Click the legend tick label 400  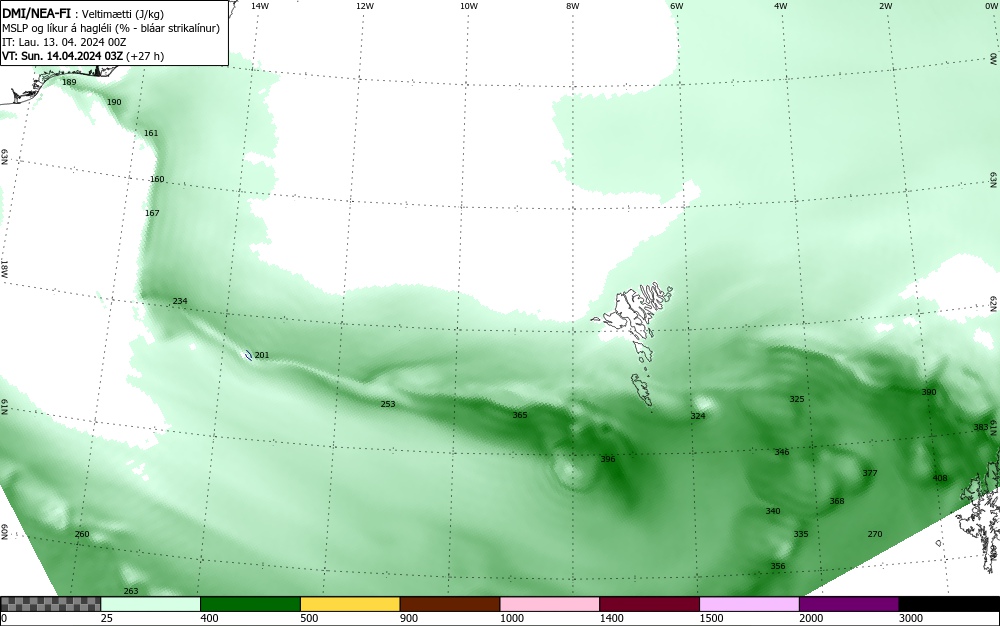tap(209, 618)
